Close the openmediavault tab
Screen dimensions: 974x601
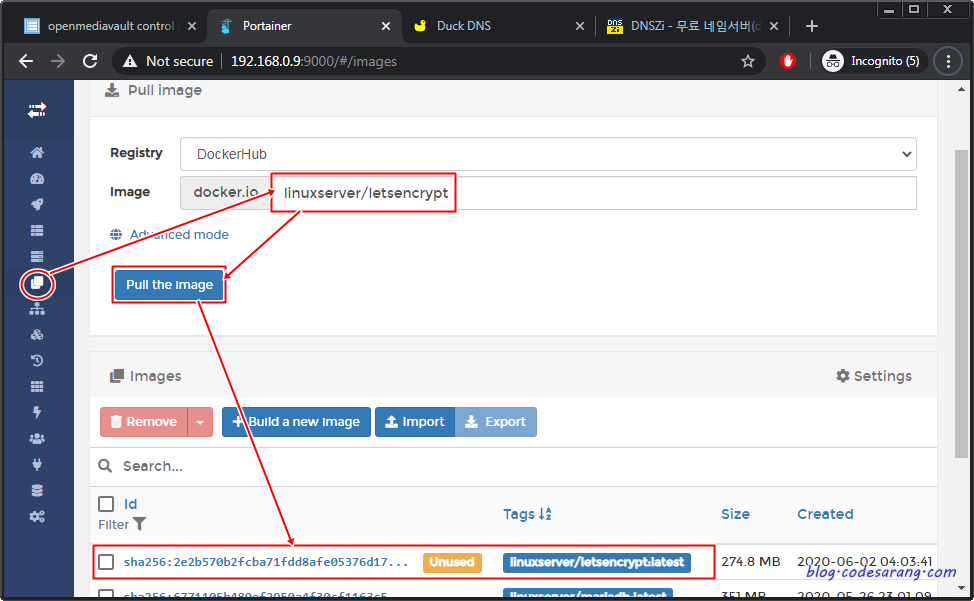[x=192, y=26]
